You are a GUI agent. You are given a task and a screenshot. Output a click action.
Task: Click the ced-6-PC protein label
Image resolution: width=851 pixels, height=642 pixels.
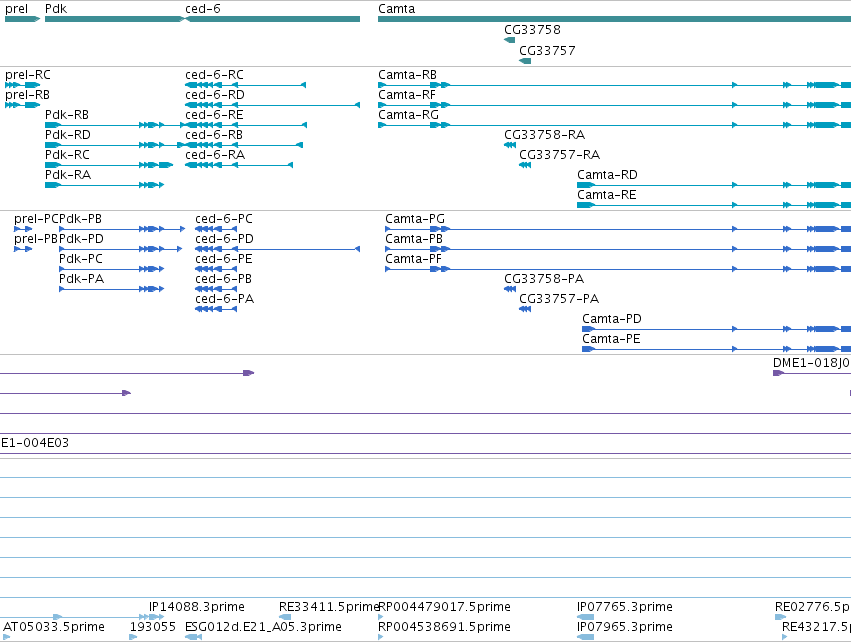click(x=224, y=219)
